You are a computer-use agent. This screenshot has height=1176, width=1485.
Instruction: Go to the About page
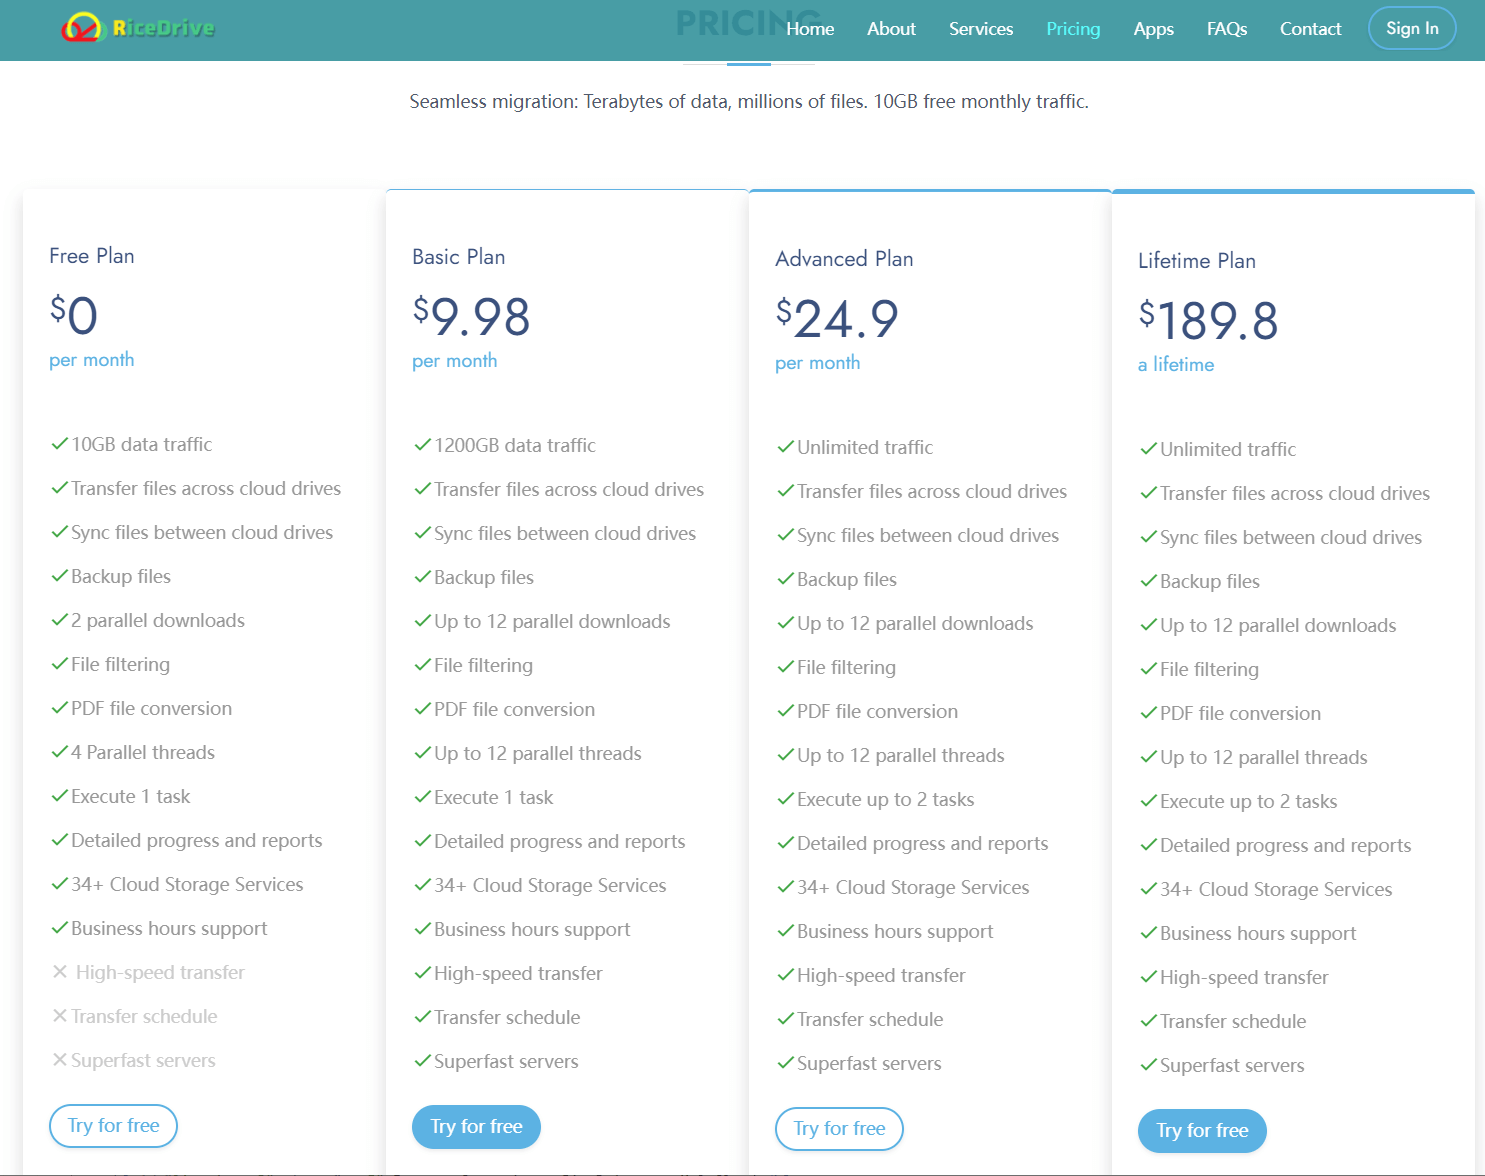click(891, 29)
